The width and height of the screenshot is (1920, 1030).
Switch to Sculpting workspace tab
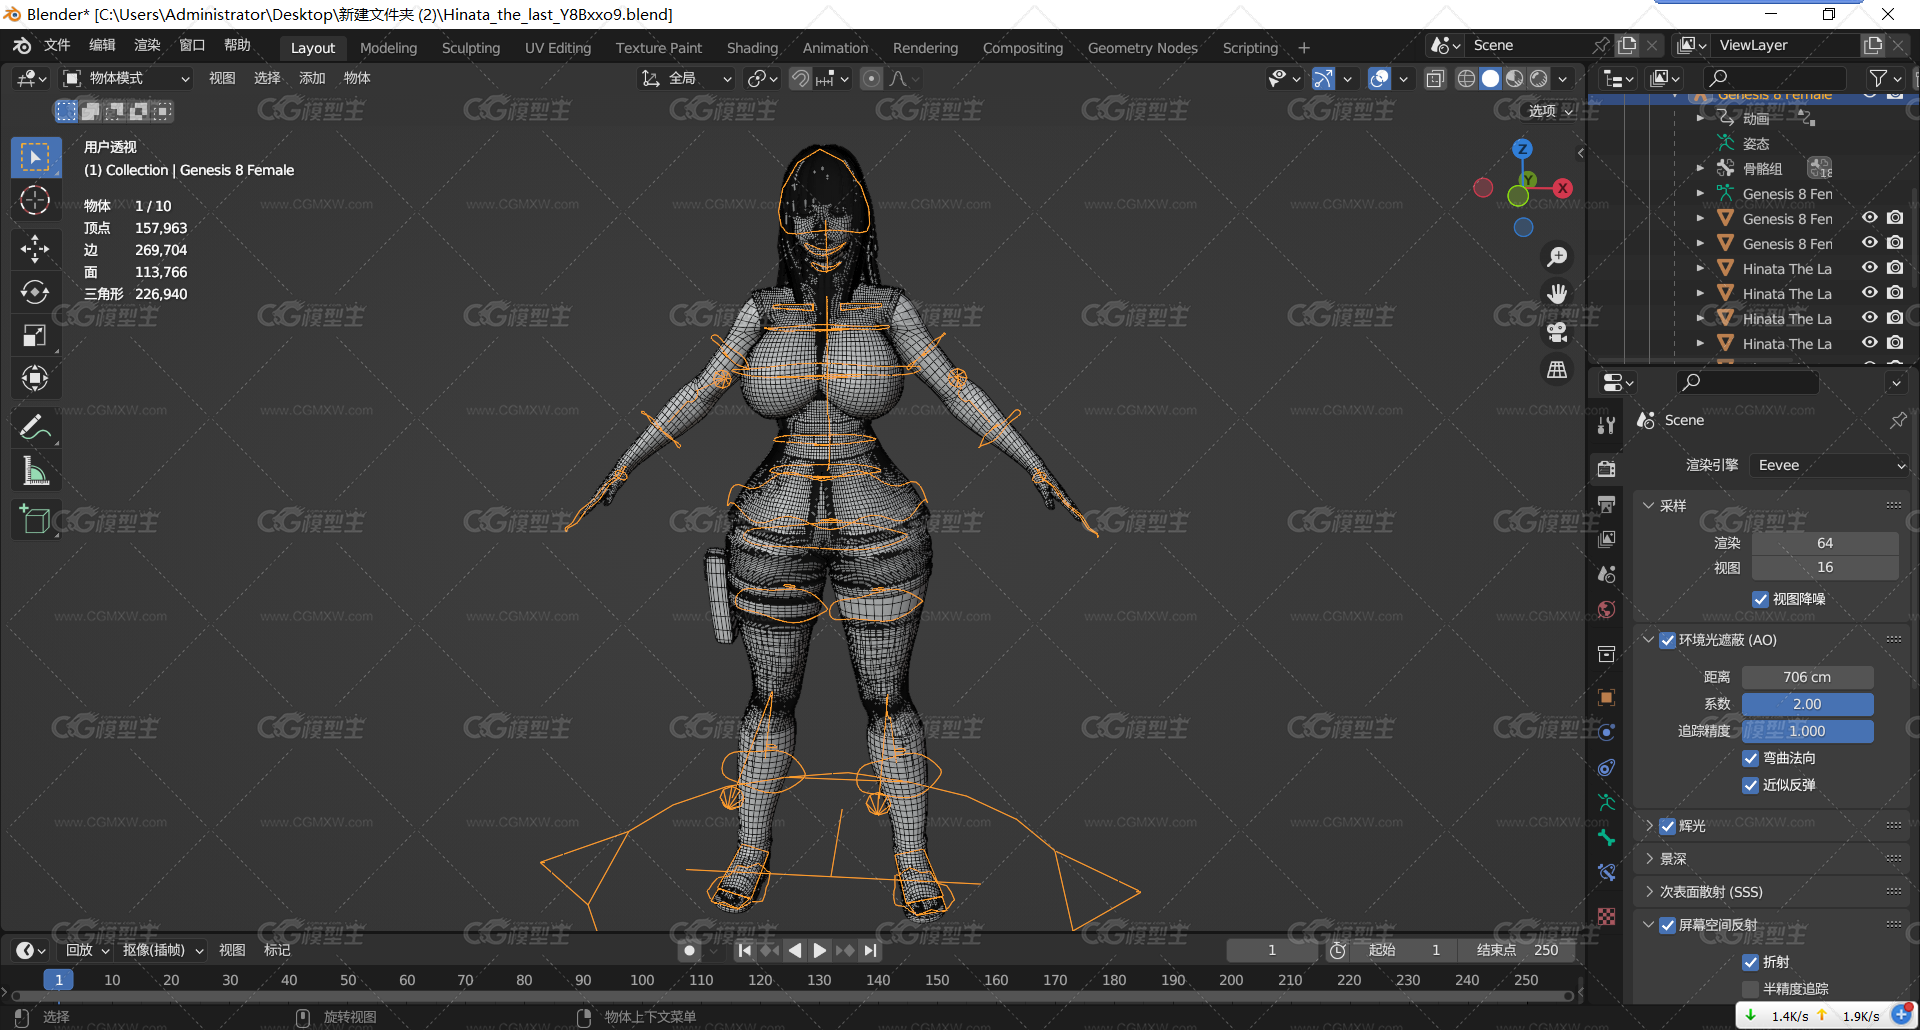click(x=471, y=47)
